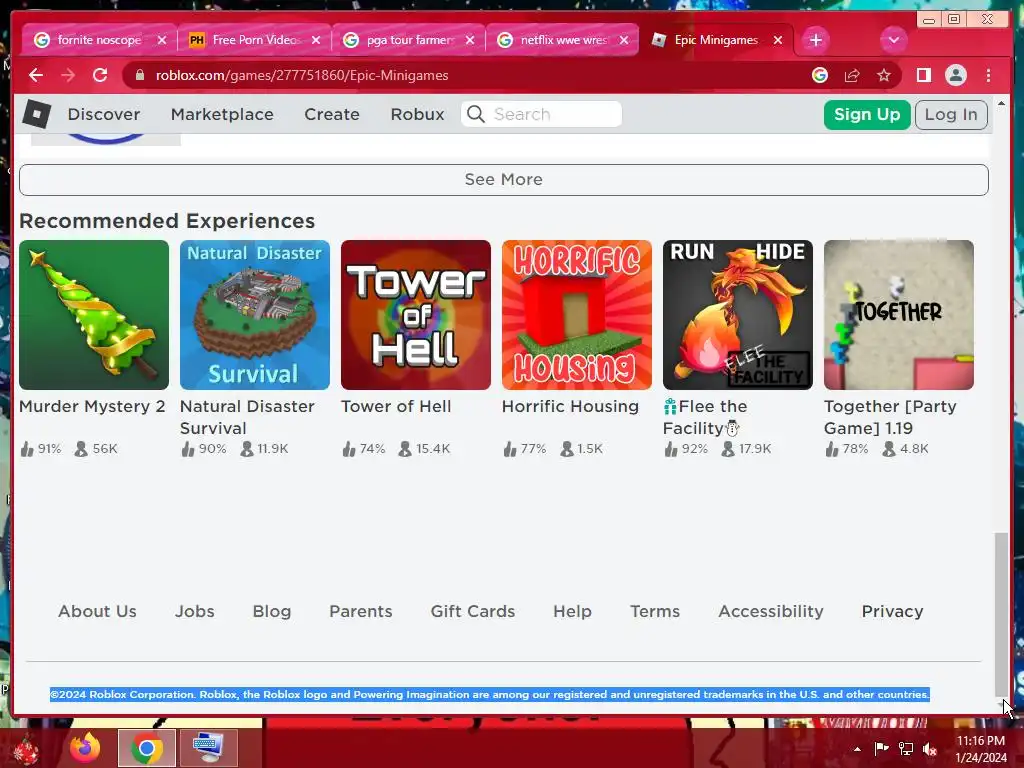1024x768 pixels.
Task: Open Together Party Game thumbnail
Action: coord(899,315)
